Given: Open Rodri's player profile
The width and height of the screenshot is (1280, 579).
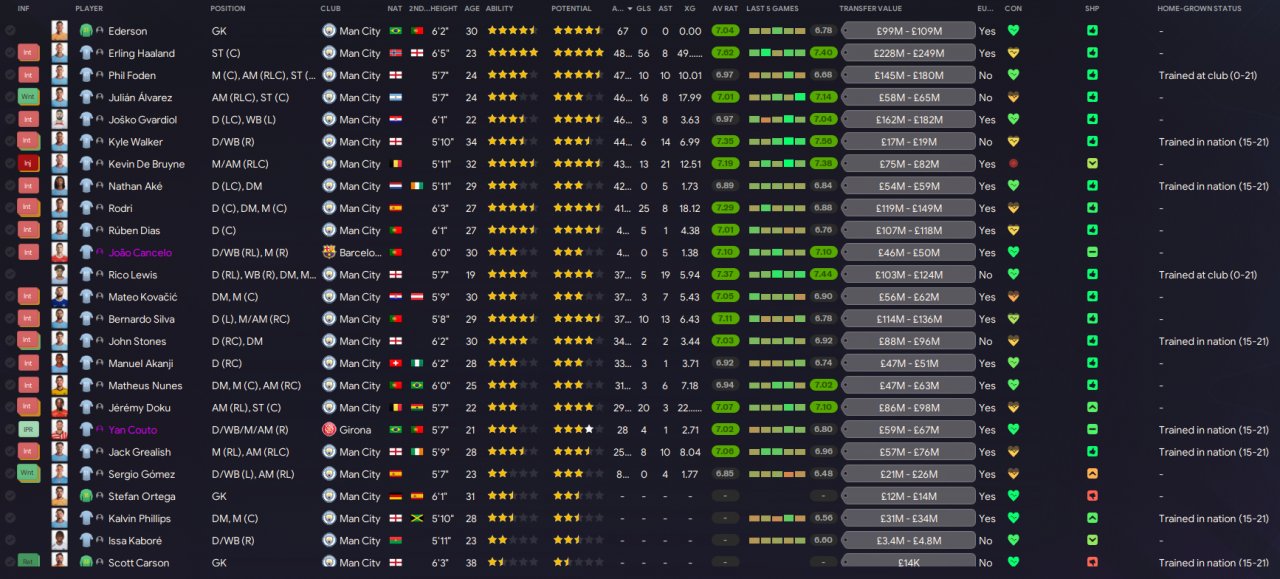Looking at the screenshot, I should (x=119, y=208).
